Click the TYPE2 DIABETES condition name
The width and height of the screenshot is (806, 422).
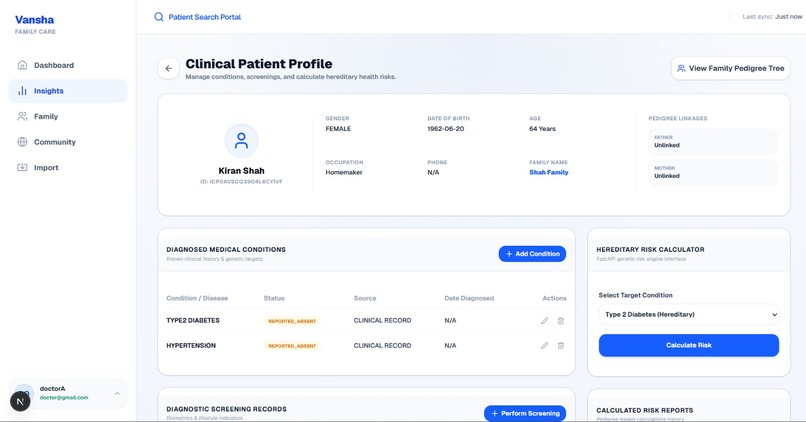coord(193,320)
